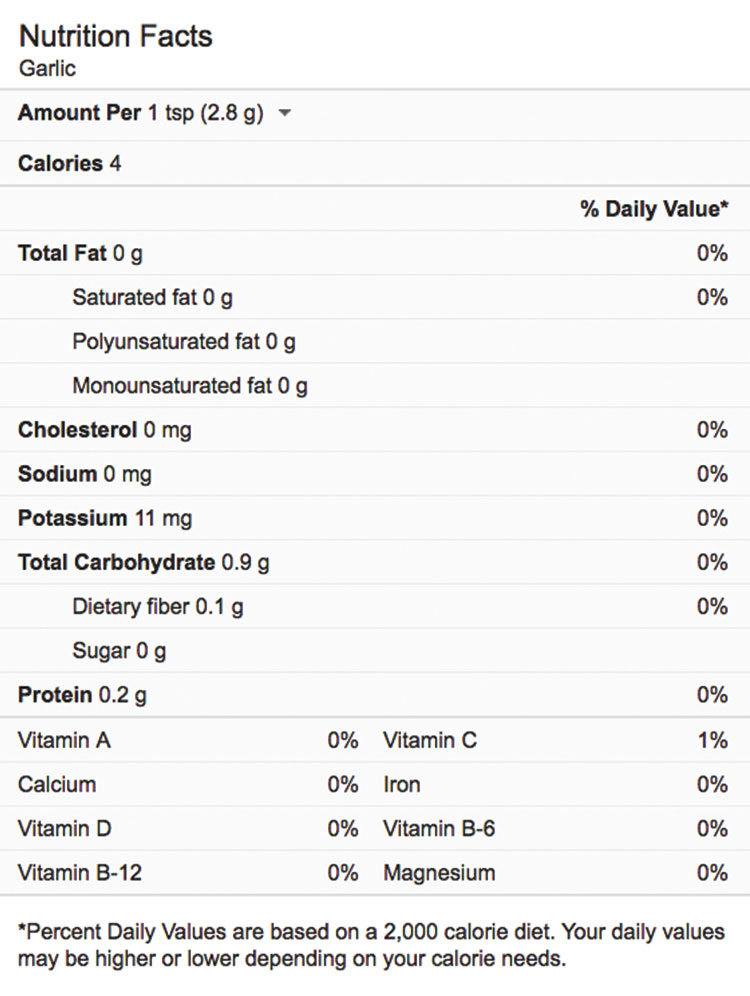
Task: Select the Total Carbohydrate 0.9 g row
Action: (x=143, y=562)
